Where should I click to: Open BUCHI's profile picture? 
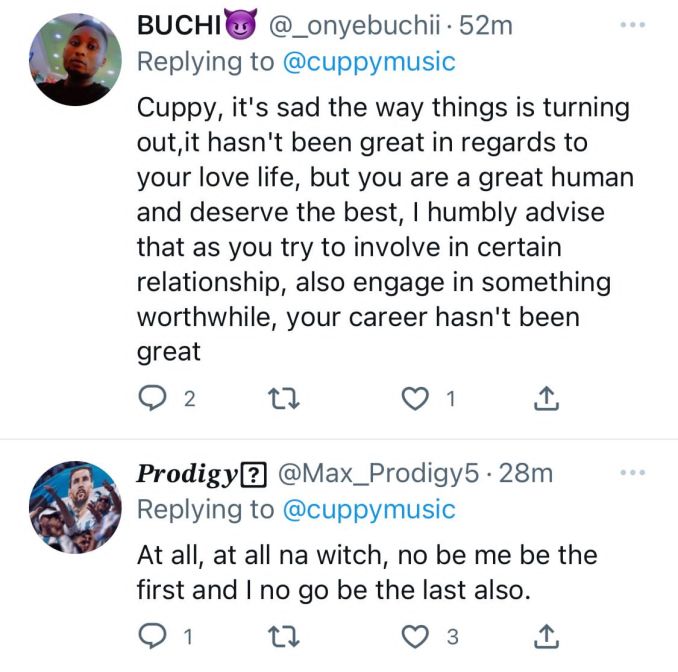pos(72,63)
